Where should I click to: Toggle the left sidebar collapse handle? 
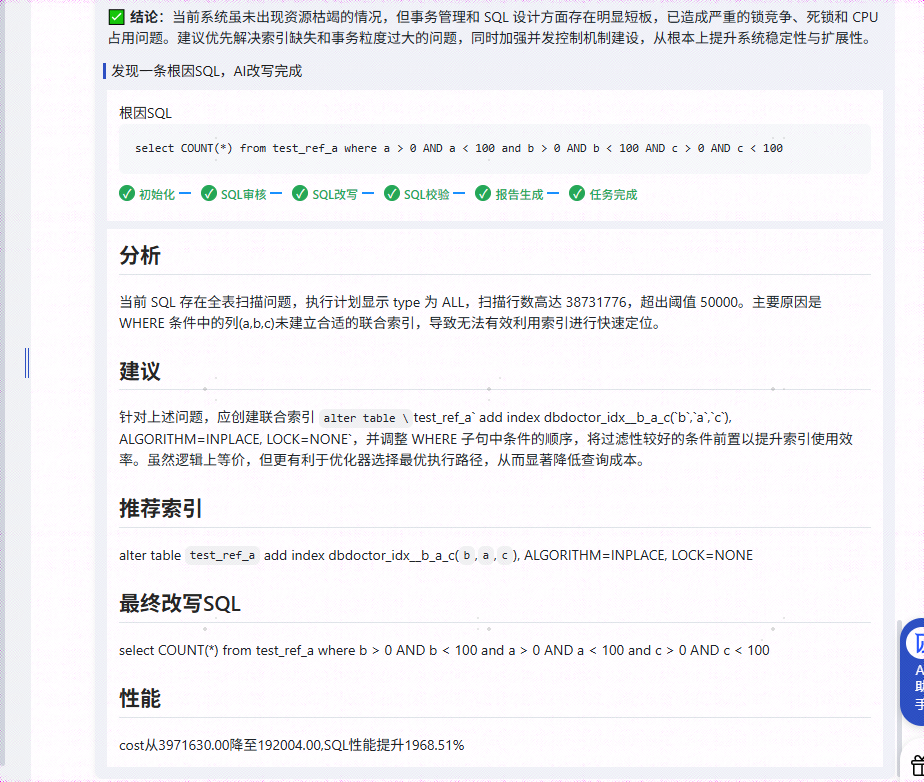[x=27, y=363]
